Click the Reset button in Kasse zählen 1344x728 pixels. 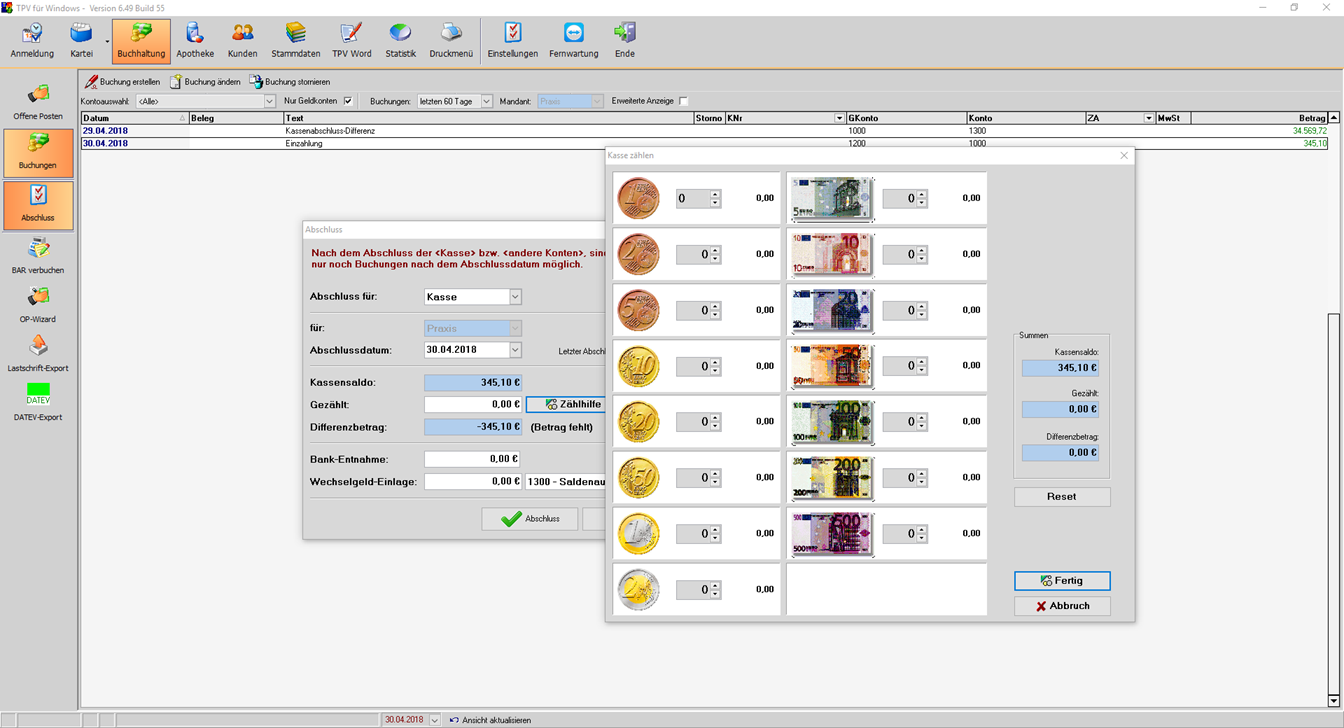(1061, 497)
